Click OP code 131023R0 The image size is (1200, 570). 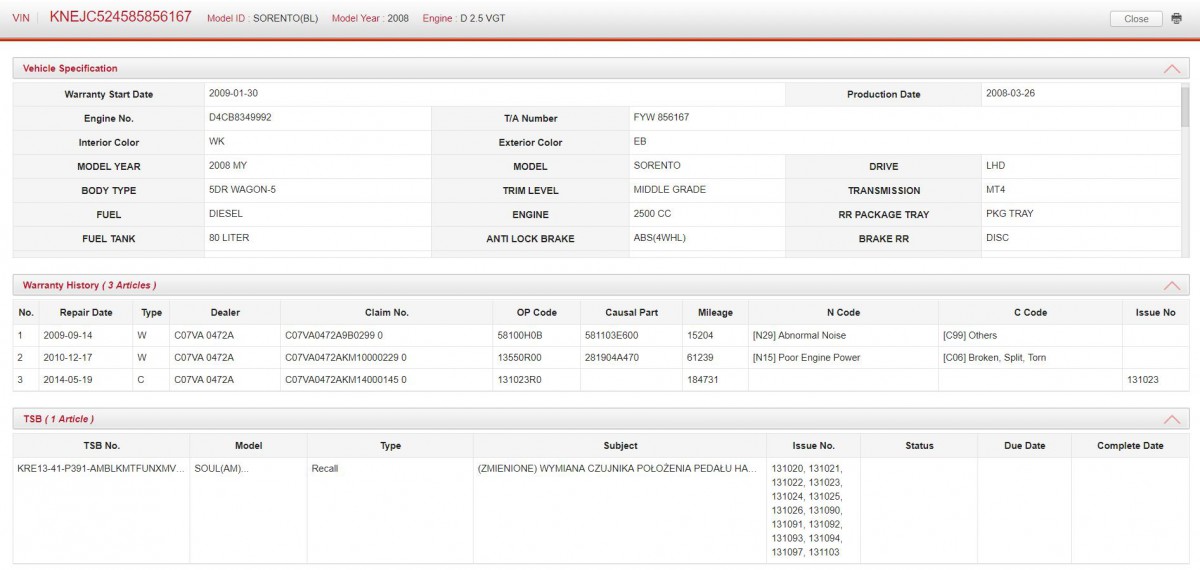(x=519, y=380)
